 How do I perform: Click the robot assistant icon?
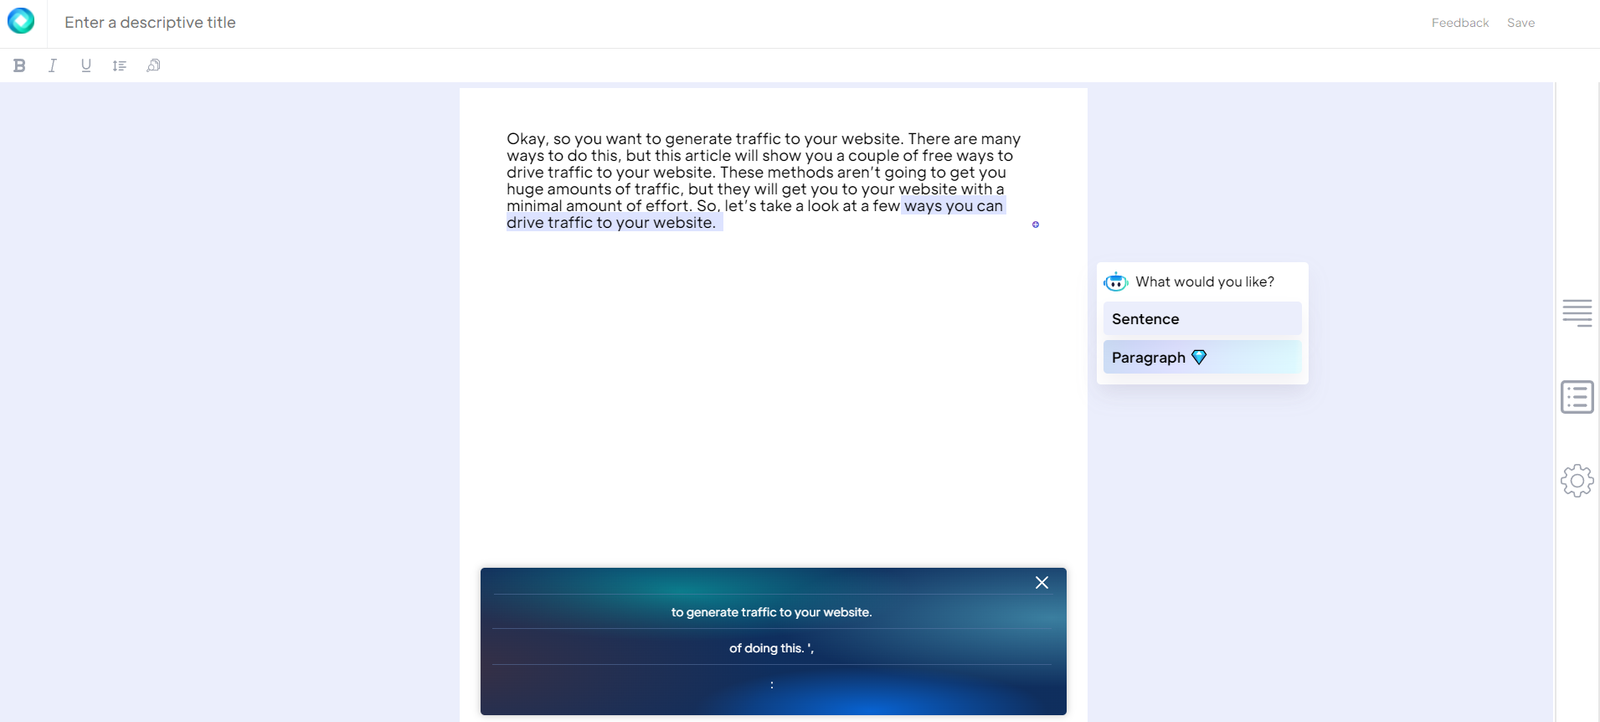pos(1116,282)
